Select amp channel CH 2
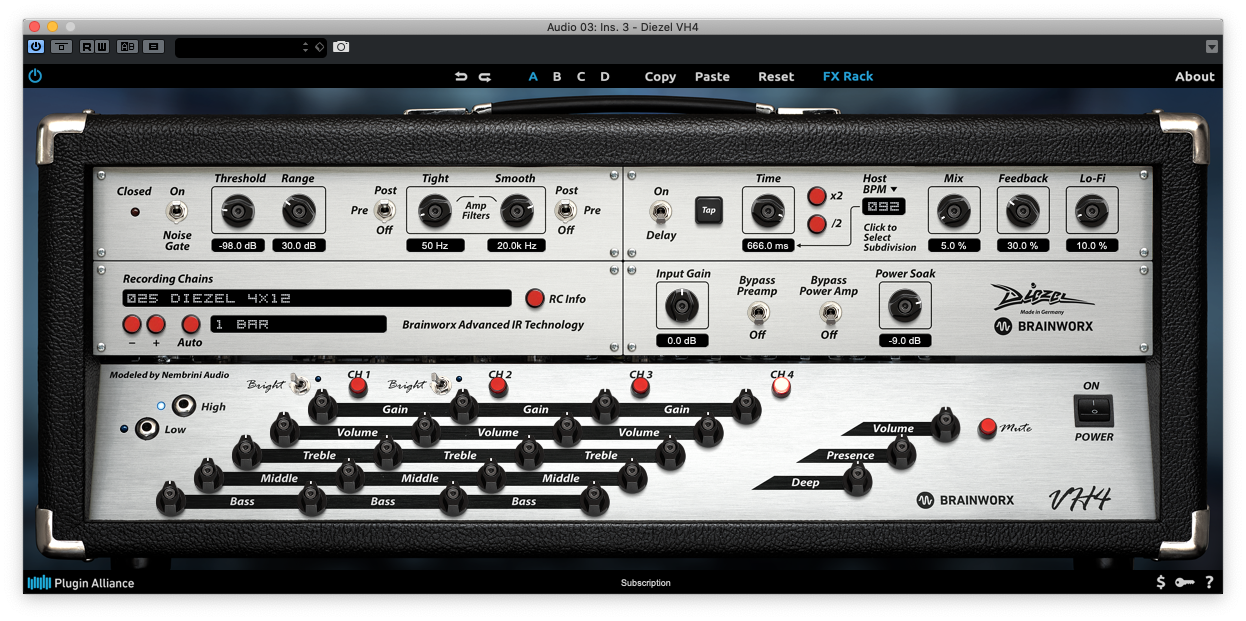 tap(499, 388)
